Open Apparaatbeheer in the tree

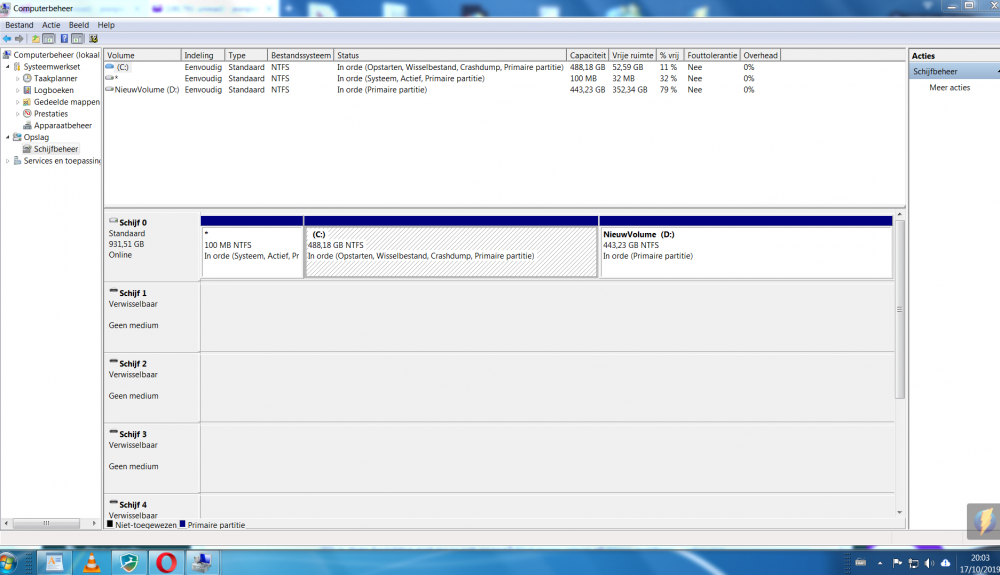pyautogui.click(x=62, y=126)
